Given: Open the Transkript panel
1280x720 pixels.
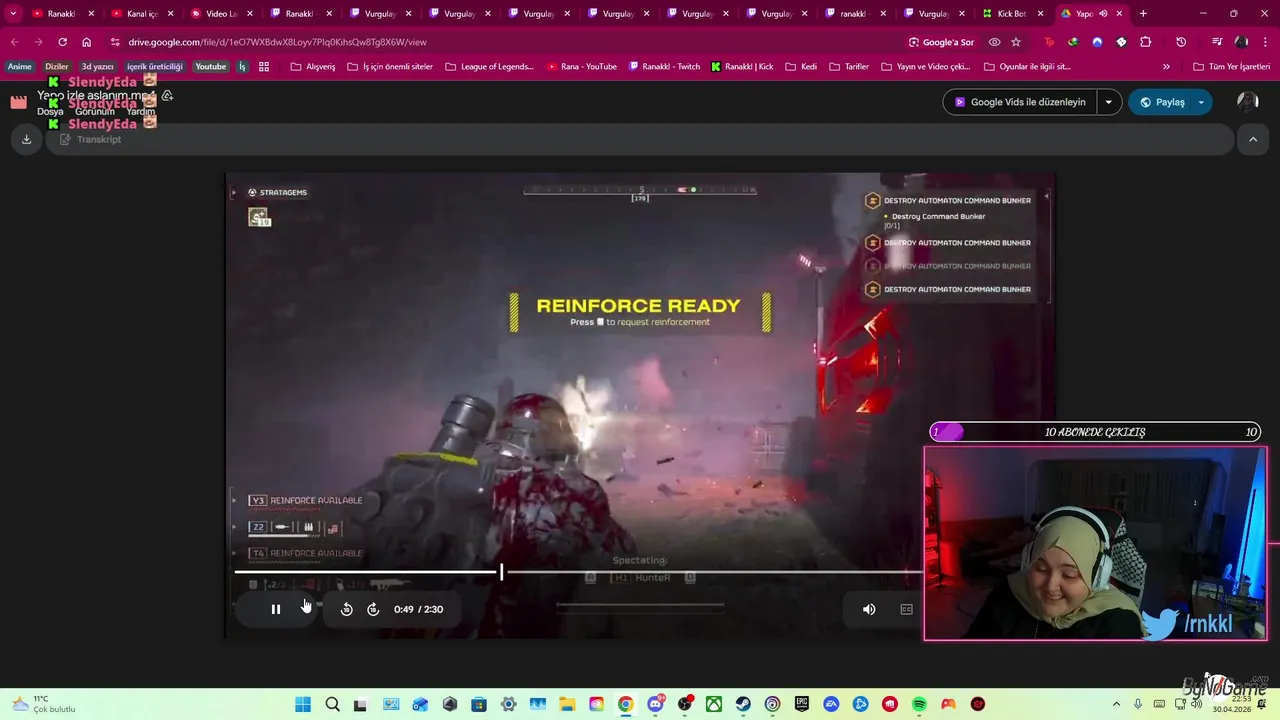Looking at the screenshot, I should tap(90, 139).
